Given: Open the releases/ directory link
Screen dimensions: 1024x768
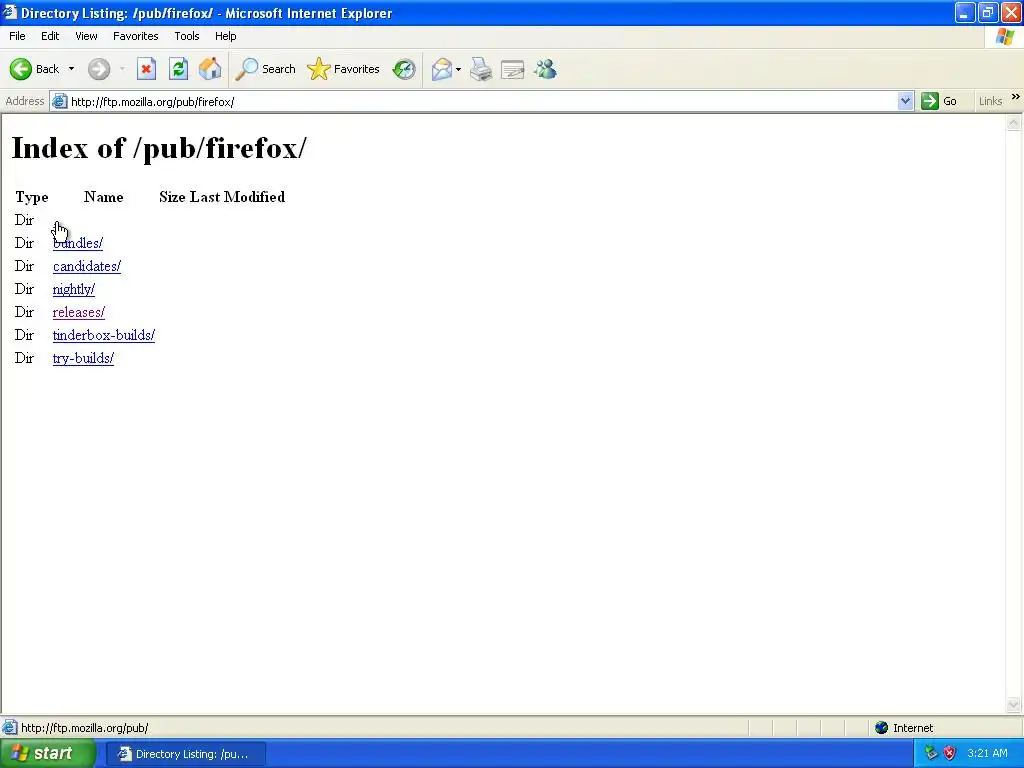Looking at the screenshot, I should point(79,312).
